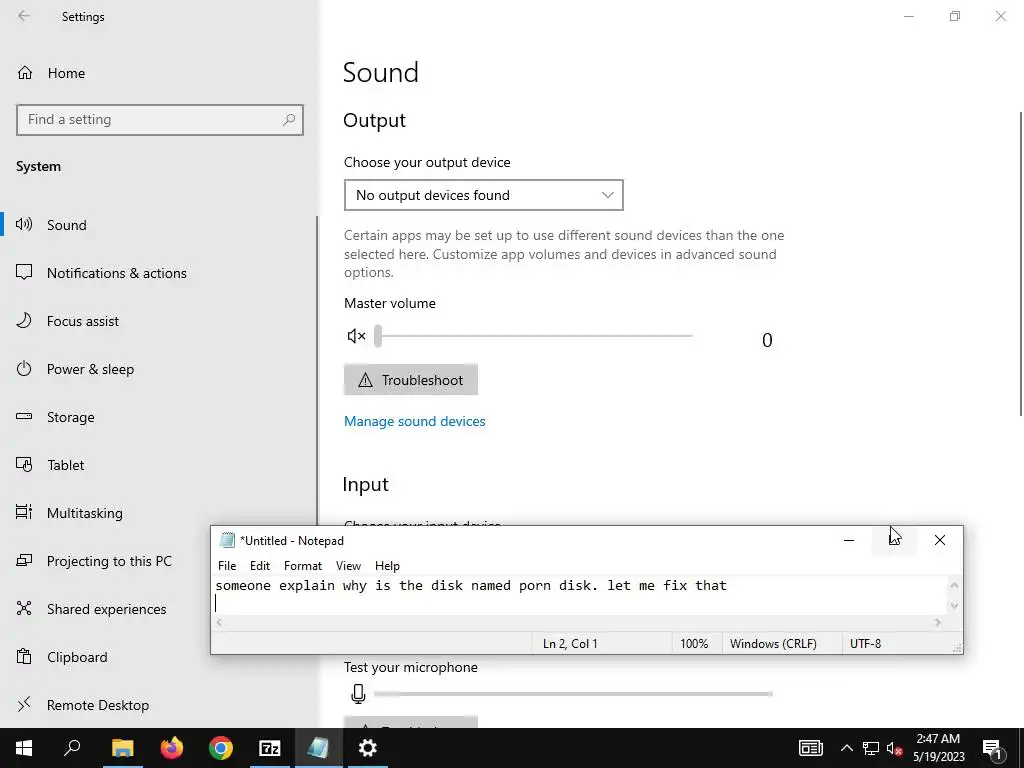Screen dimensions: 1024x768
Task: Click the magnifier in Find a setting
Action: click(x=289, y=120)
